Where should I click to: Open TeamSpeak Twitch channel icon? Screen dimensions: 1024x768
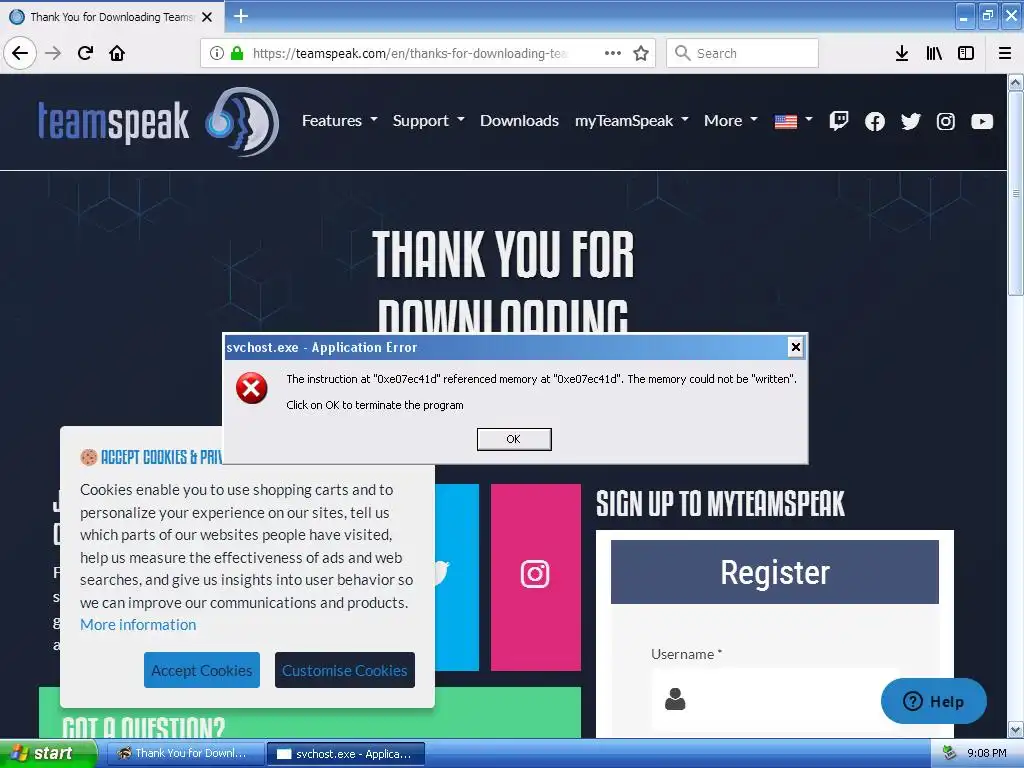click(839, 121)
